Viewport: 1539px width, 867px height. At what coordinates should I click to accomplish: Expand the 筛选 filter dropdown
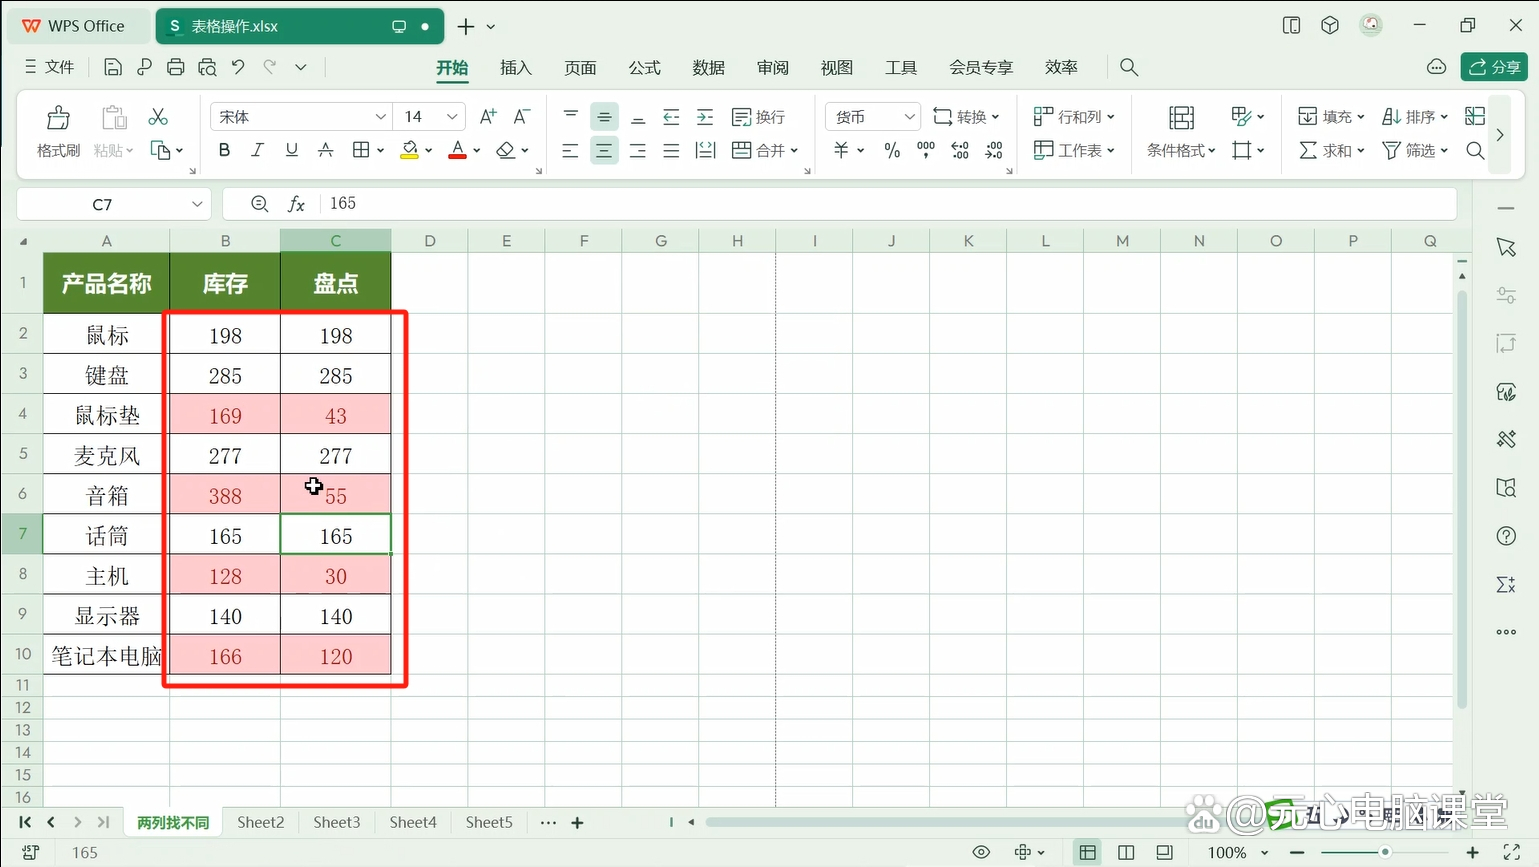pyautogui.click(x=1444, y=150)
